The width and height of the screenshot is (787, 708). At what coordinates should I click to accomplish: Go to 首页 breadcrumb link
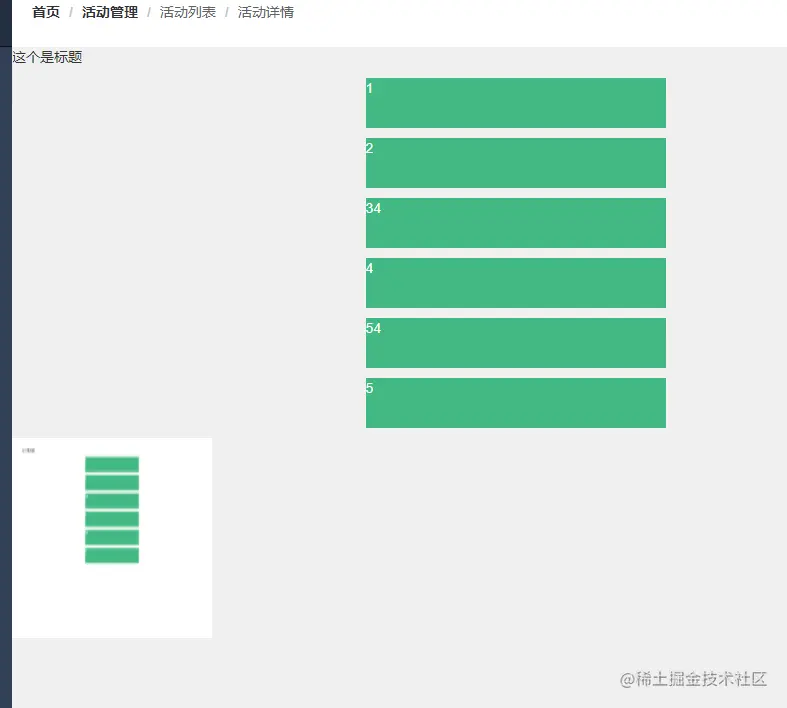click(x=46, y=12)
